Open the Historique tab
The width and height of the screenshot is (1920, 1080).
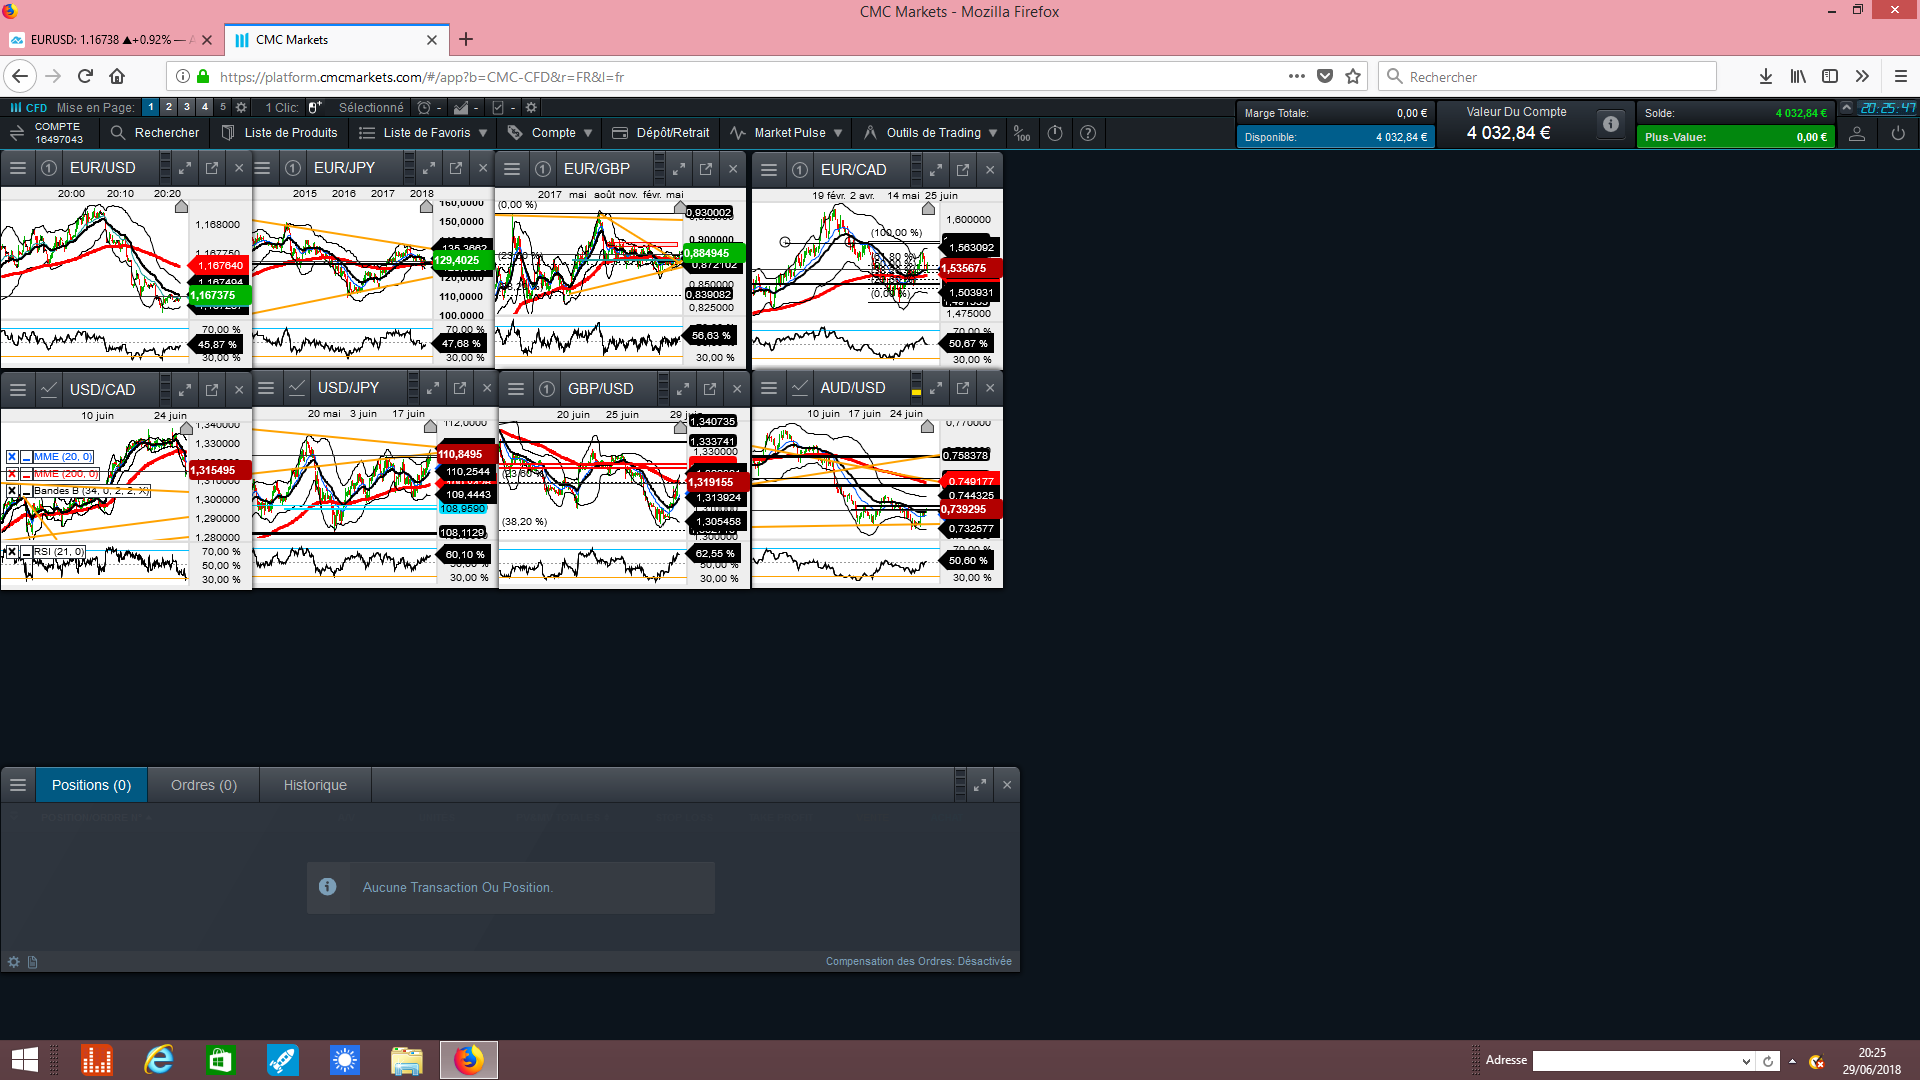[315, 785]
